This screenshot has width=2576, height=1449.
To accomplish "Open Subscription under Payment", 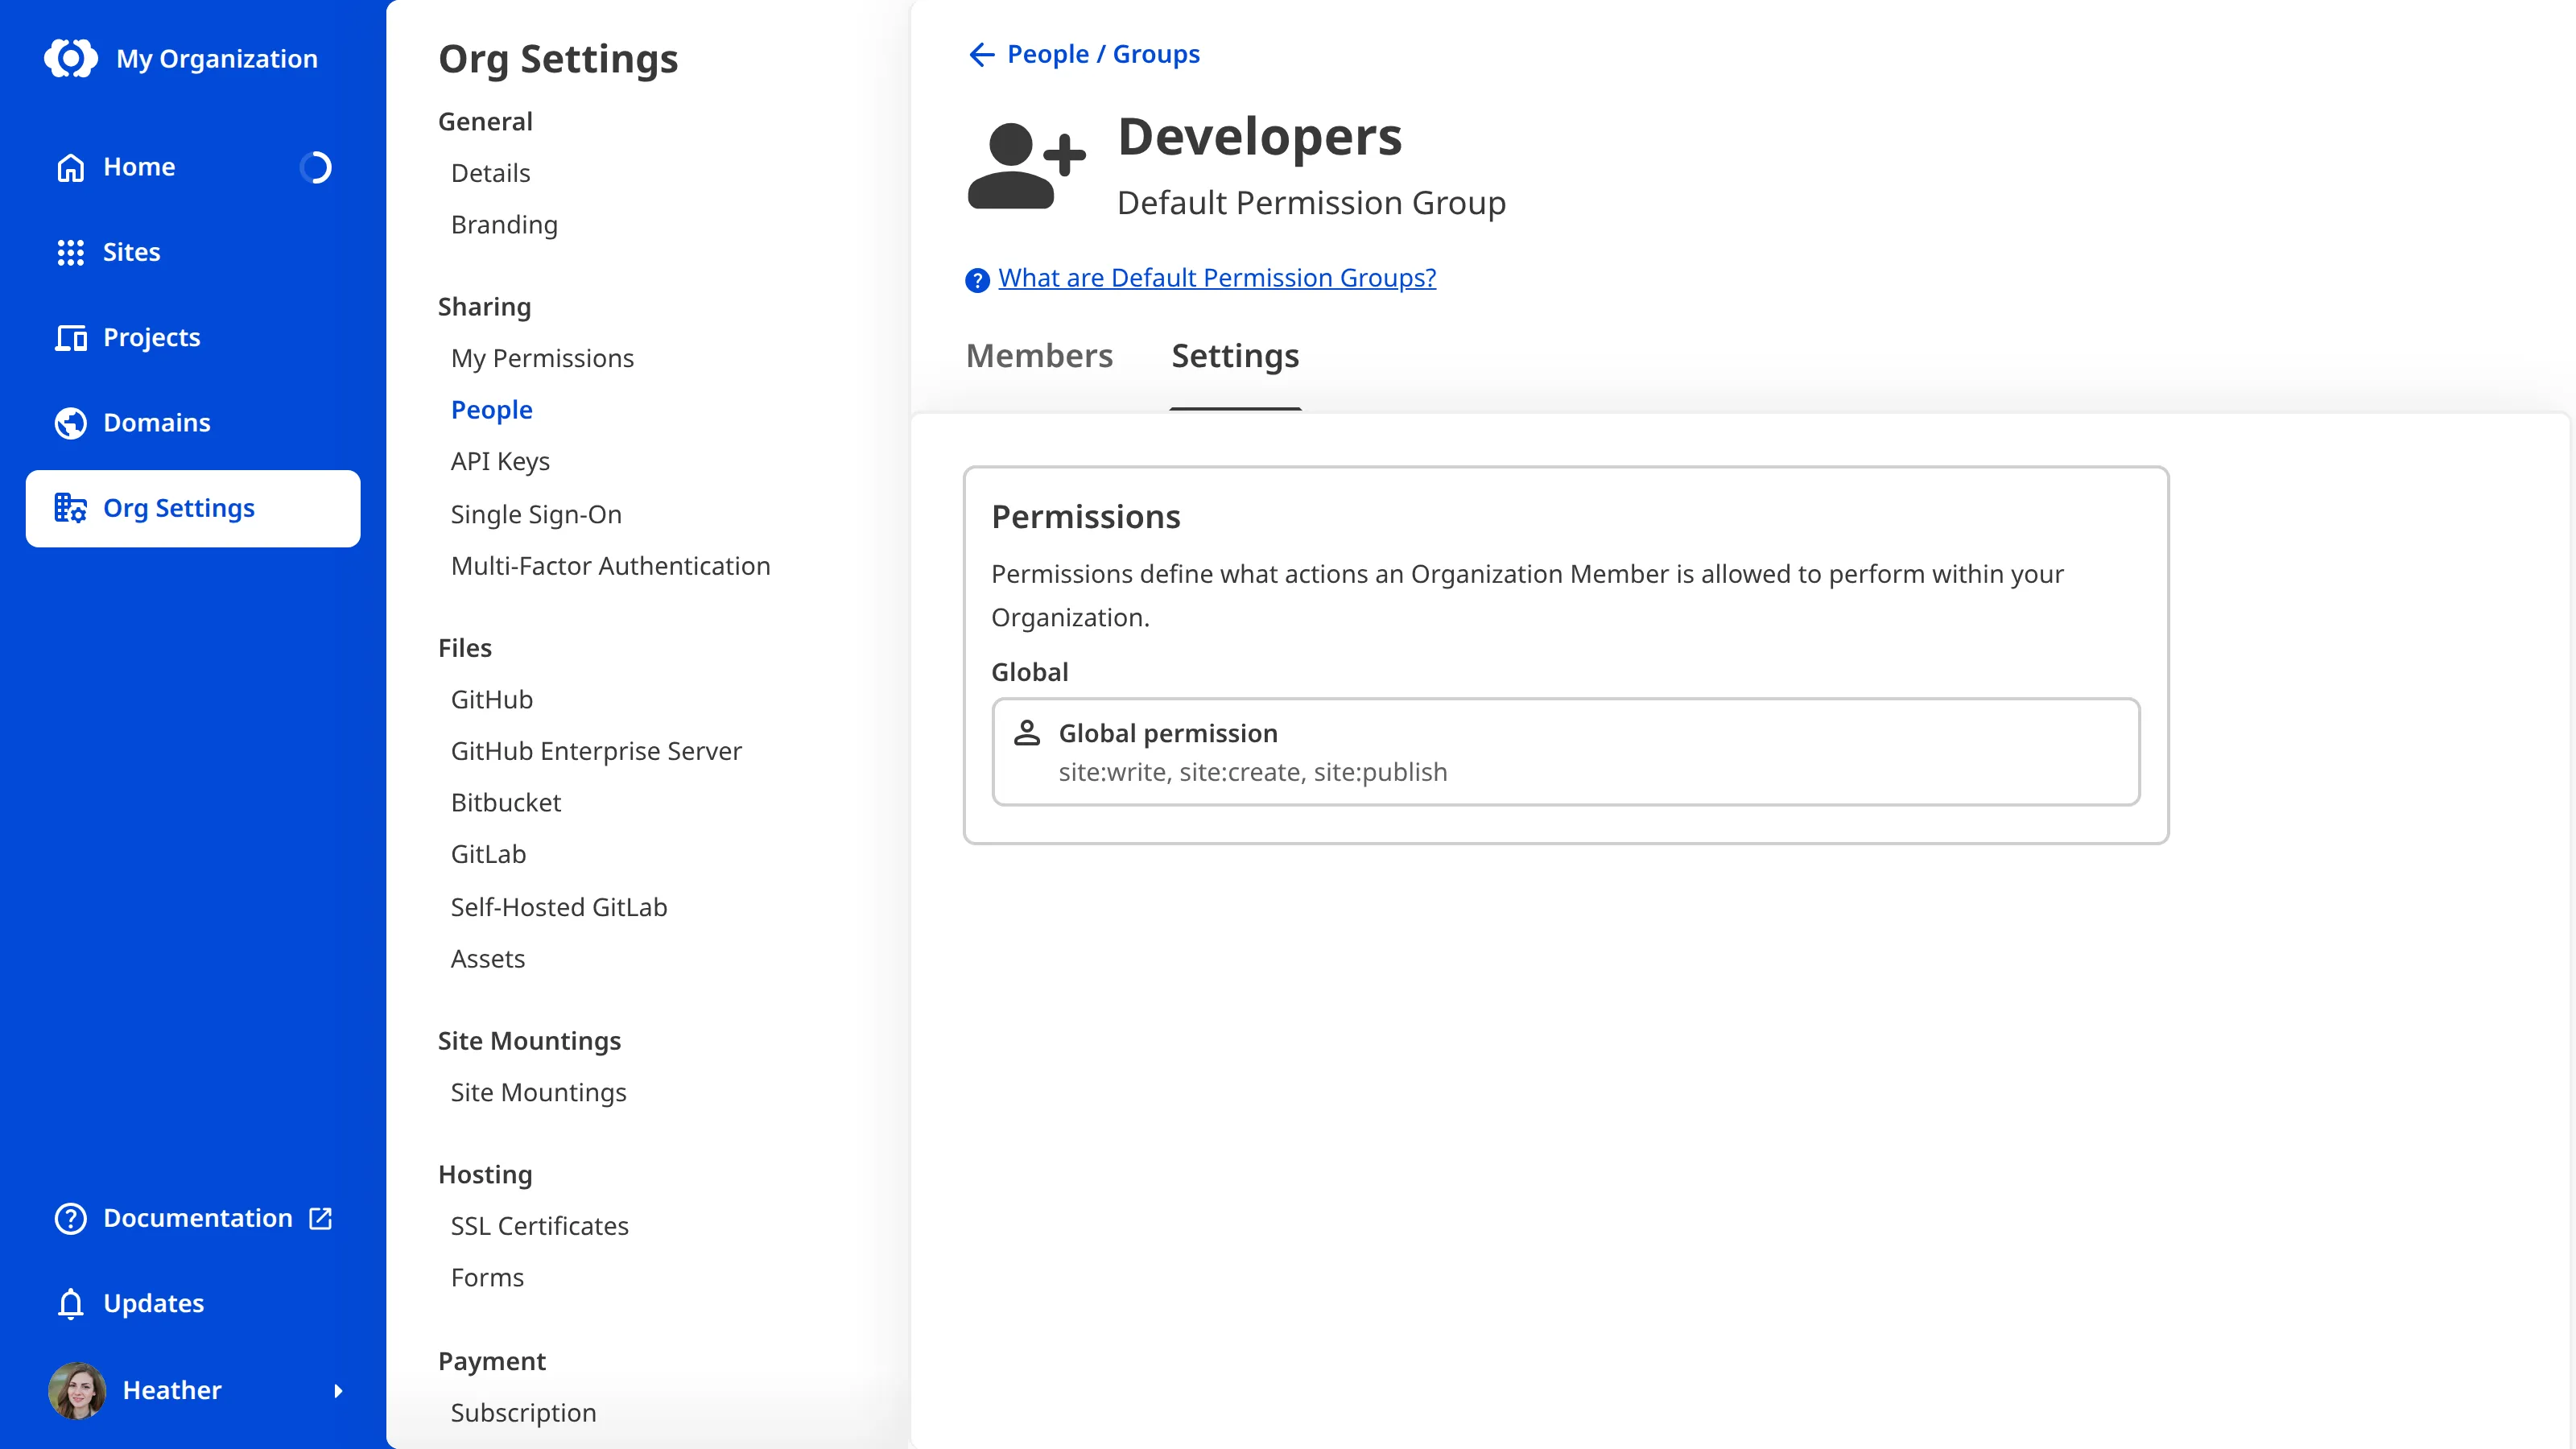I will 523,1412.
